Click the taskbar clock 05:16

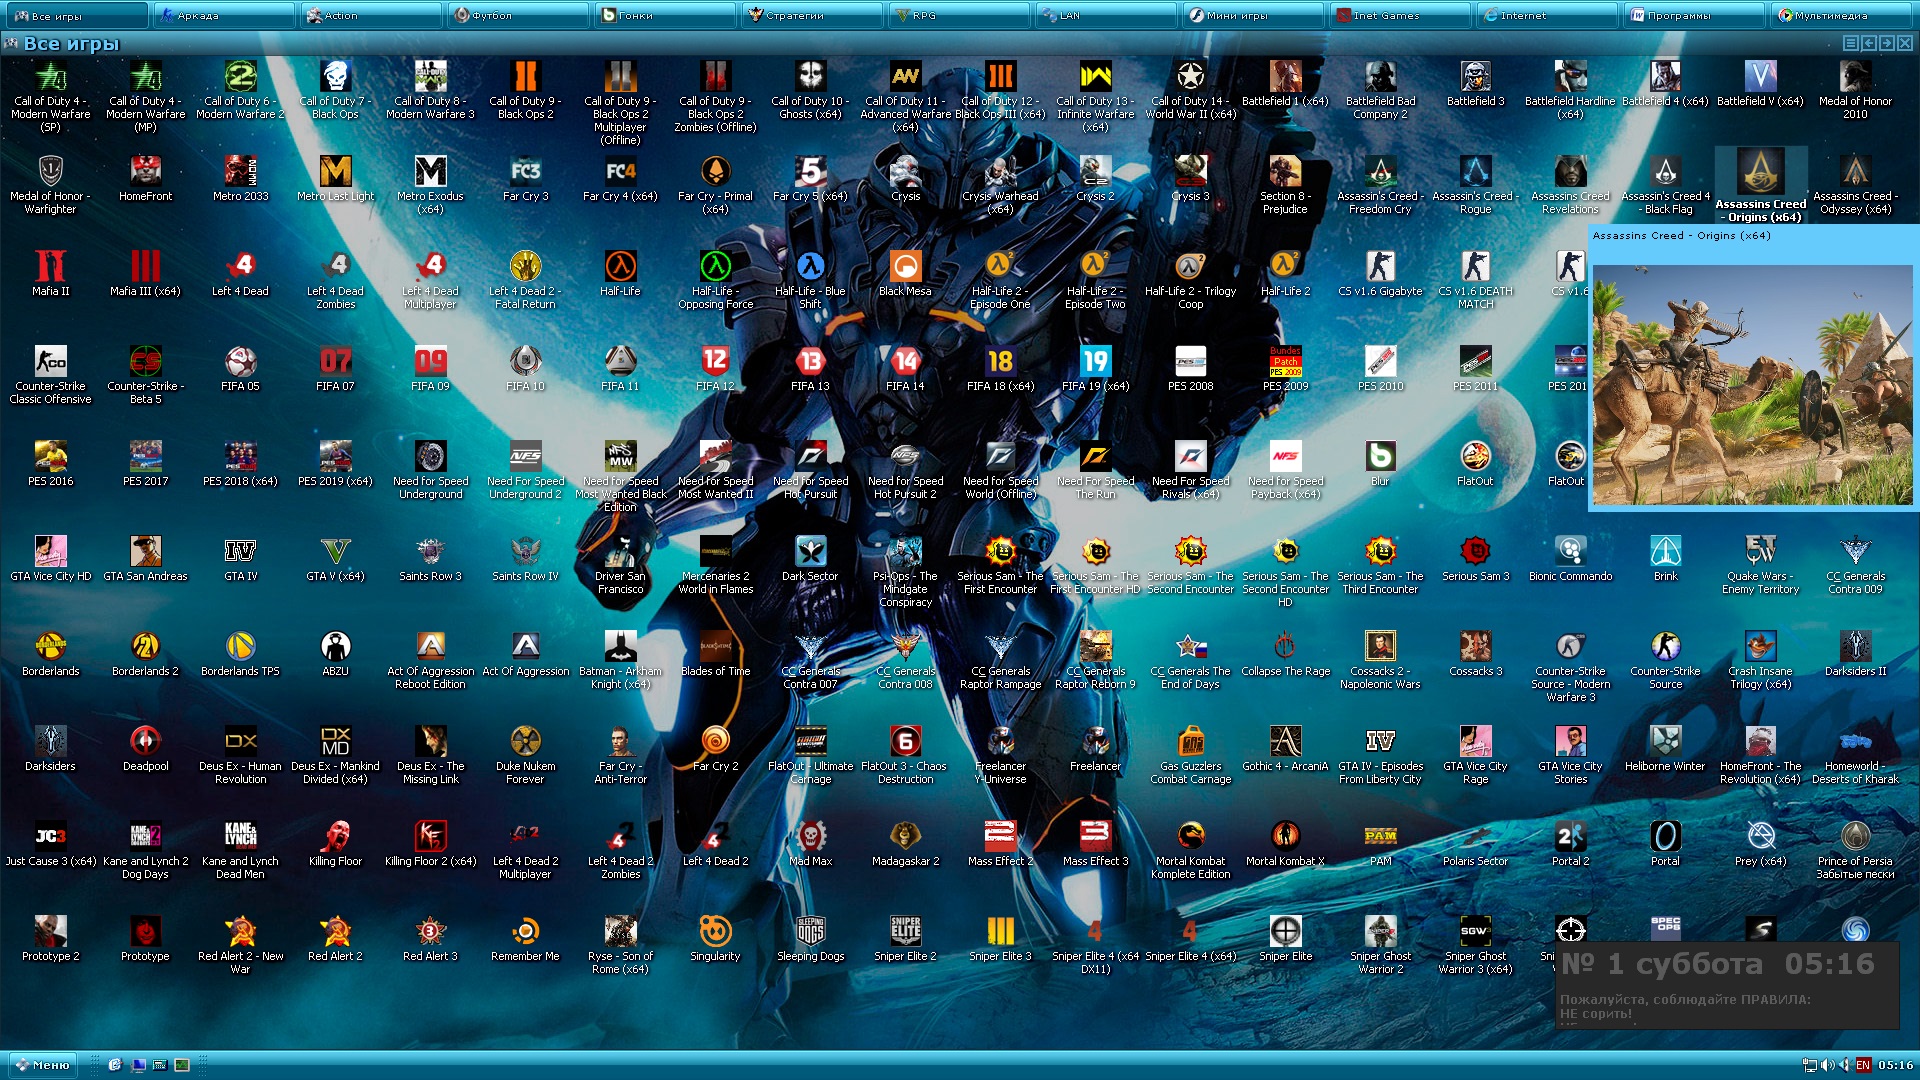point(1895,1065)
